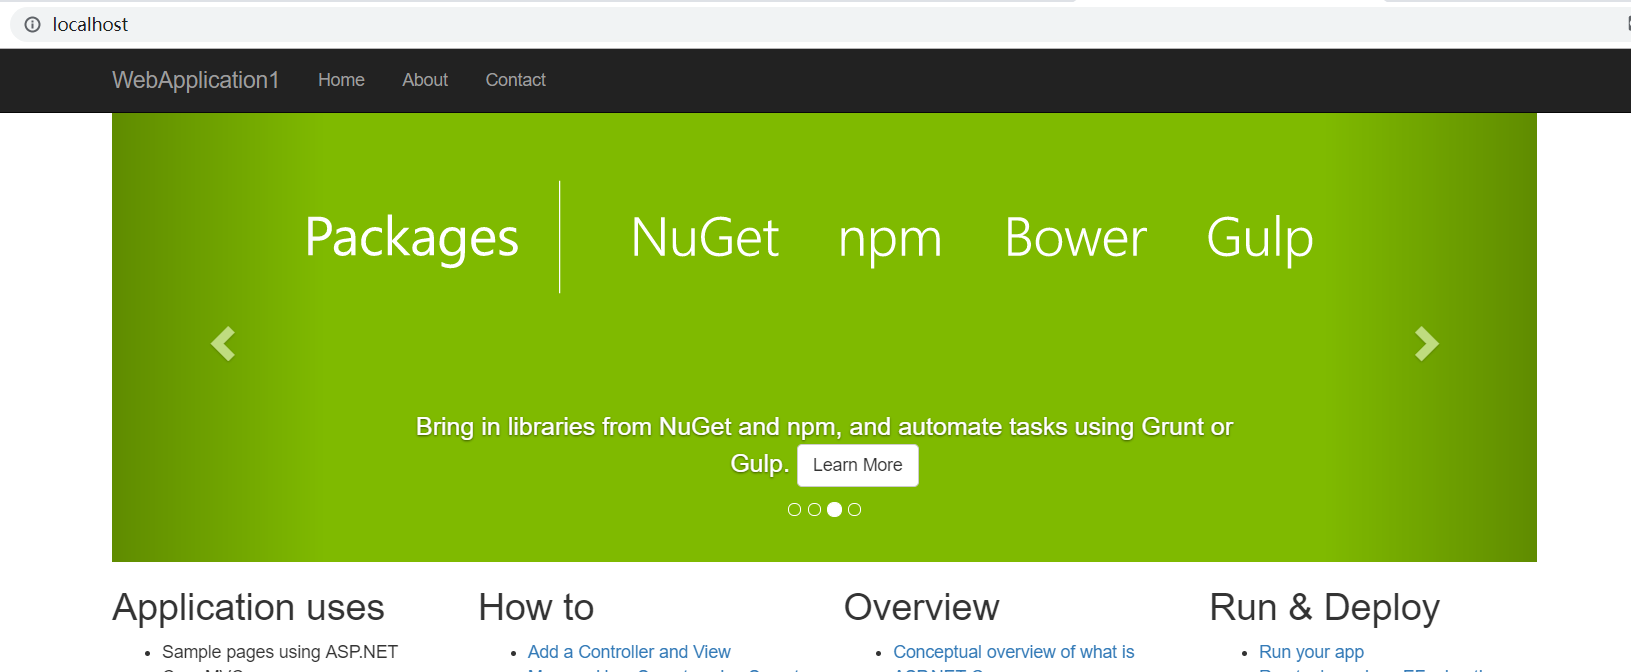The height and width of the screenshot is (672, 1631).
Task: Open the Home navigation item
Action: click(x=341, y=80)
